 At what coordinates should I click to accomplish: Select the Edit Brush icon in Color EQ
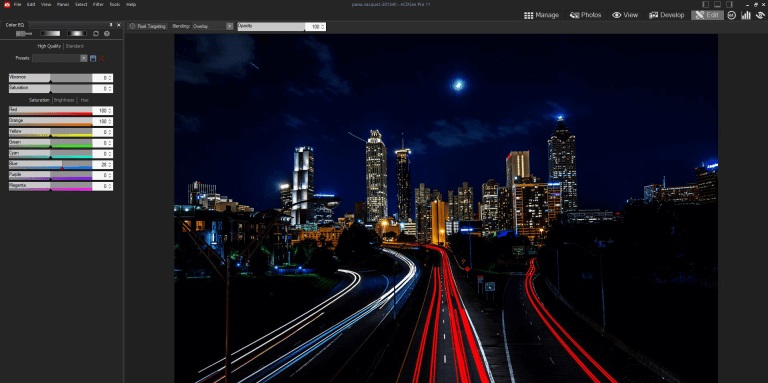tap(24, 34)
